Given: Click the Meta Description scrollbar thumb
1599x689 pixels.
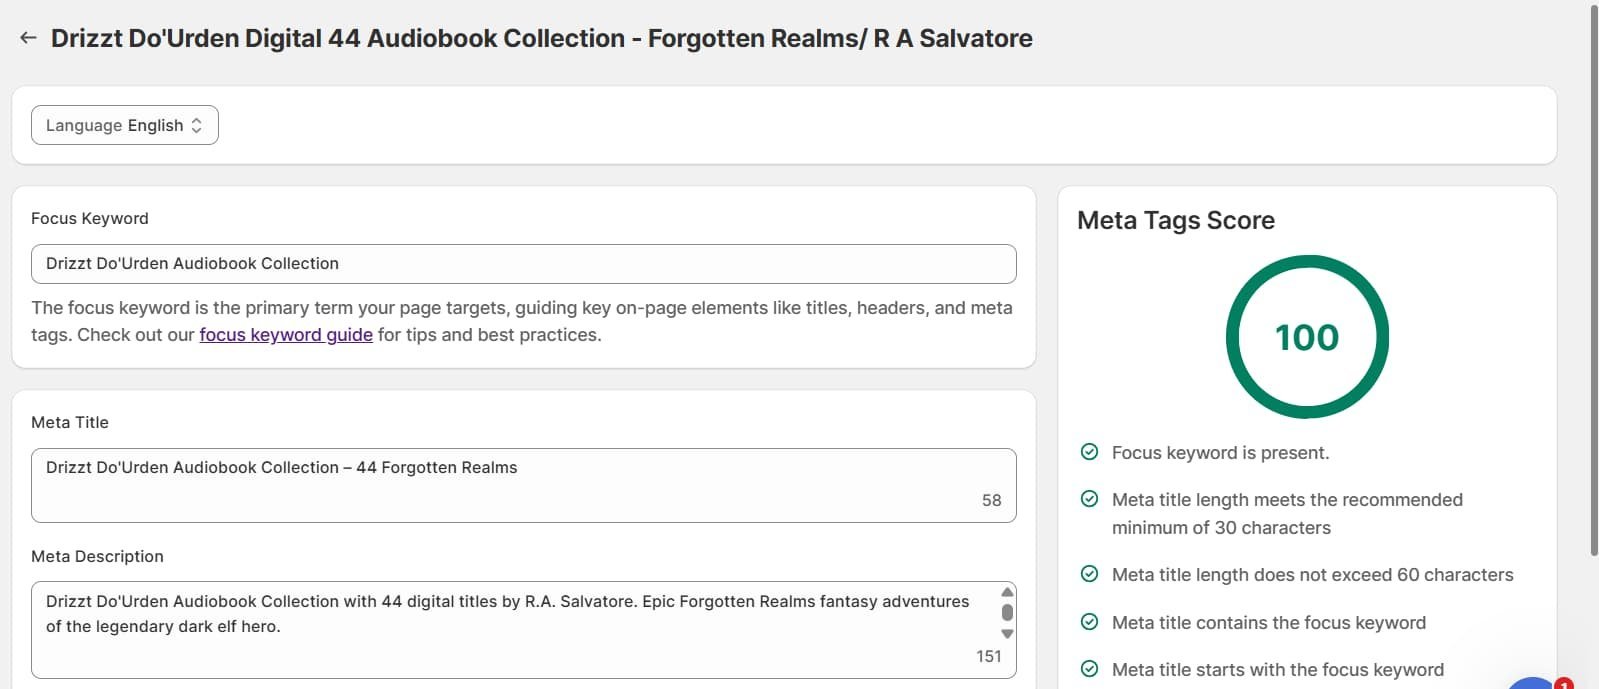Looking at the screenshot, I should click(1007, 612).
